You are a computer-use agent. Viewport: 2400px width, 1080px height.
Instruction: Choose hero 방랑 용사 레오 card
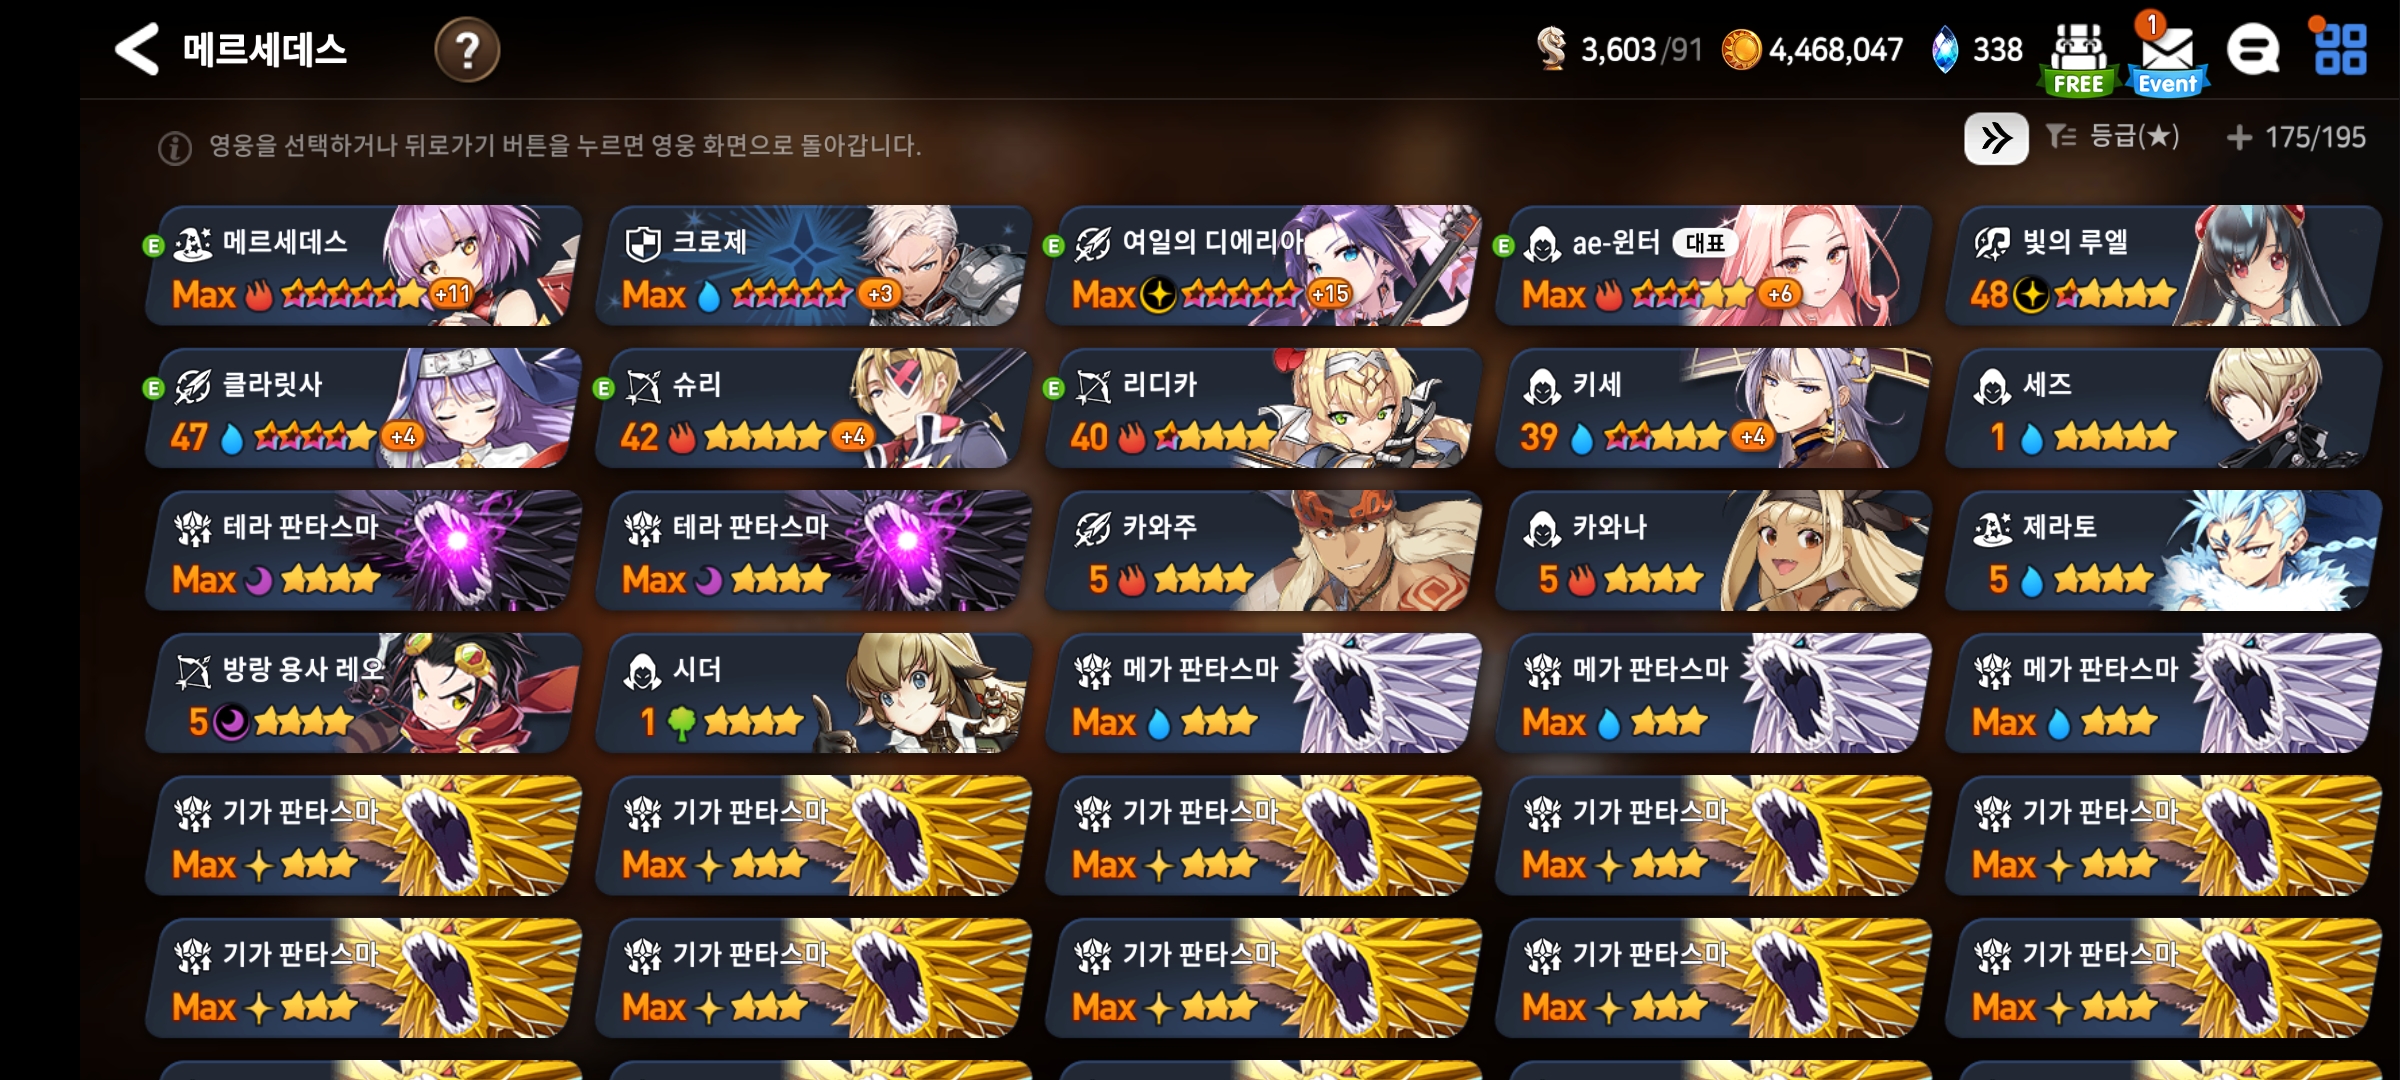[362, 693]
